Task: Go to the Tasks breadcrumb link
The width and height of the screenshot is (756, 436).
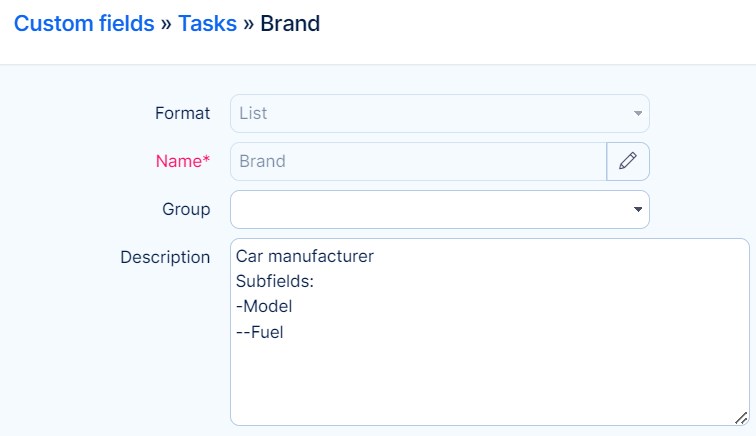Action: [x=207, y=23]
